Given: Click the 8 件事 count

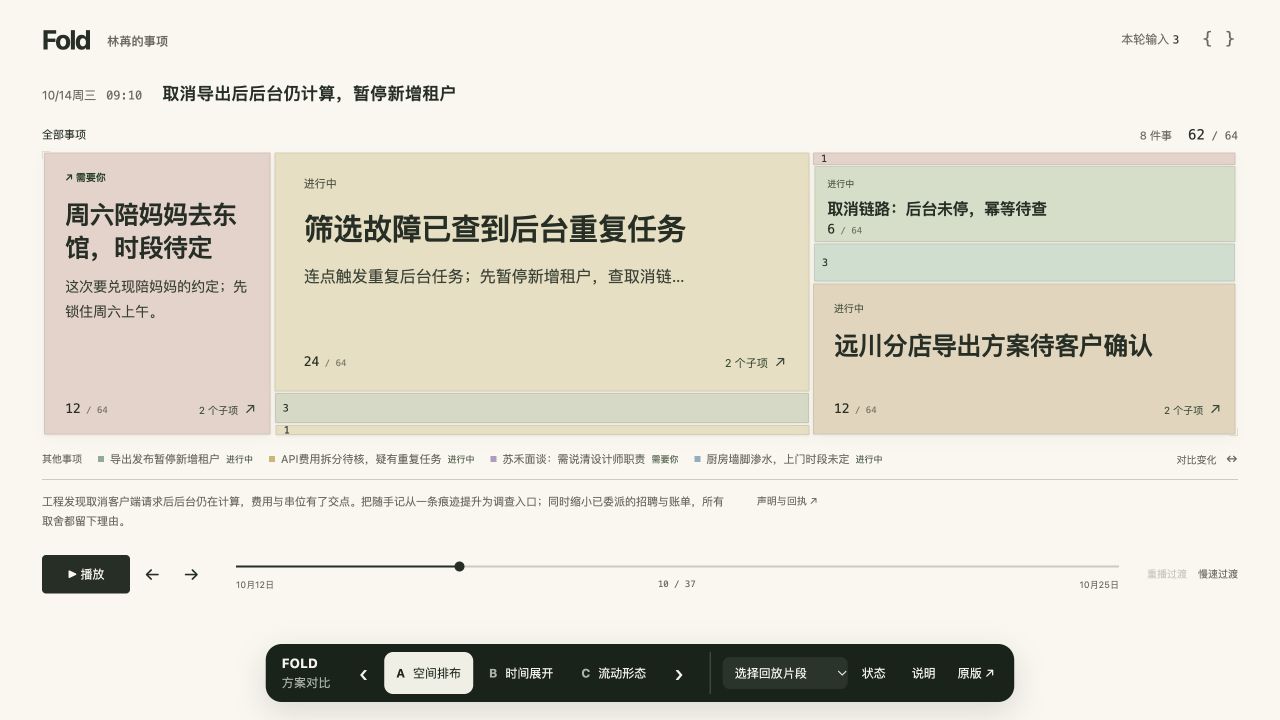Looking at the screenshot, I should coord(1155,135).
